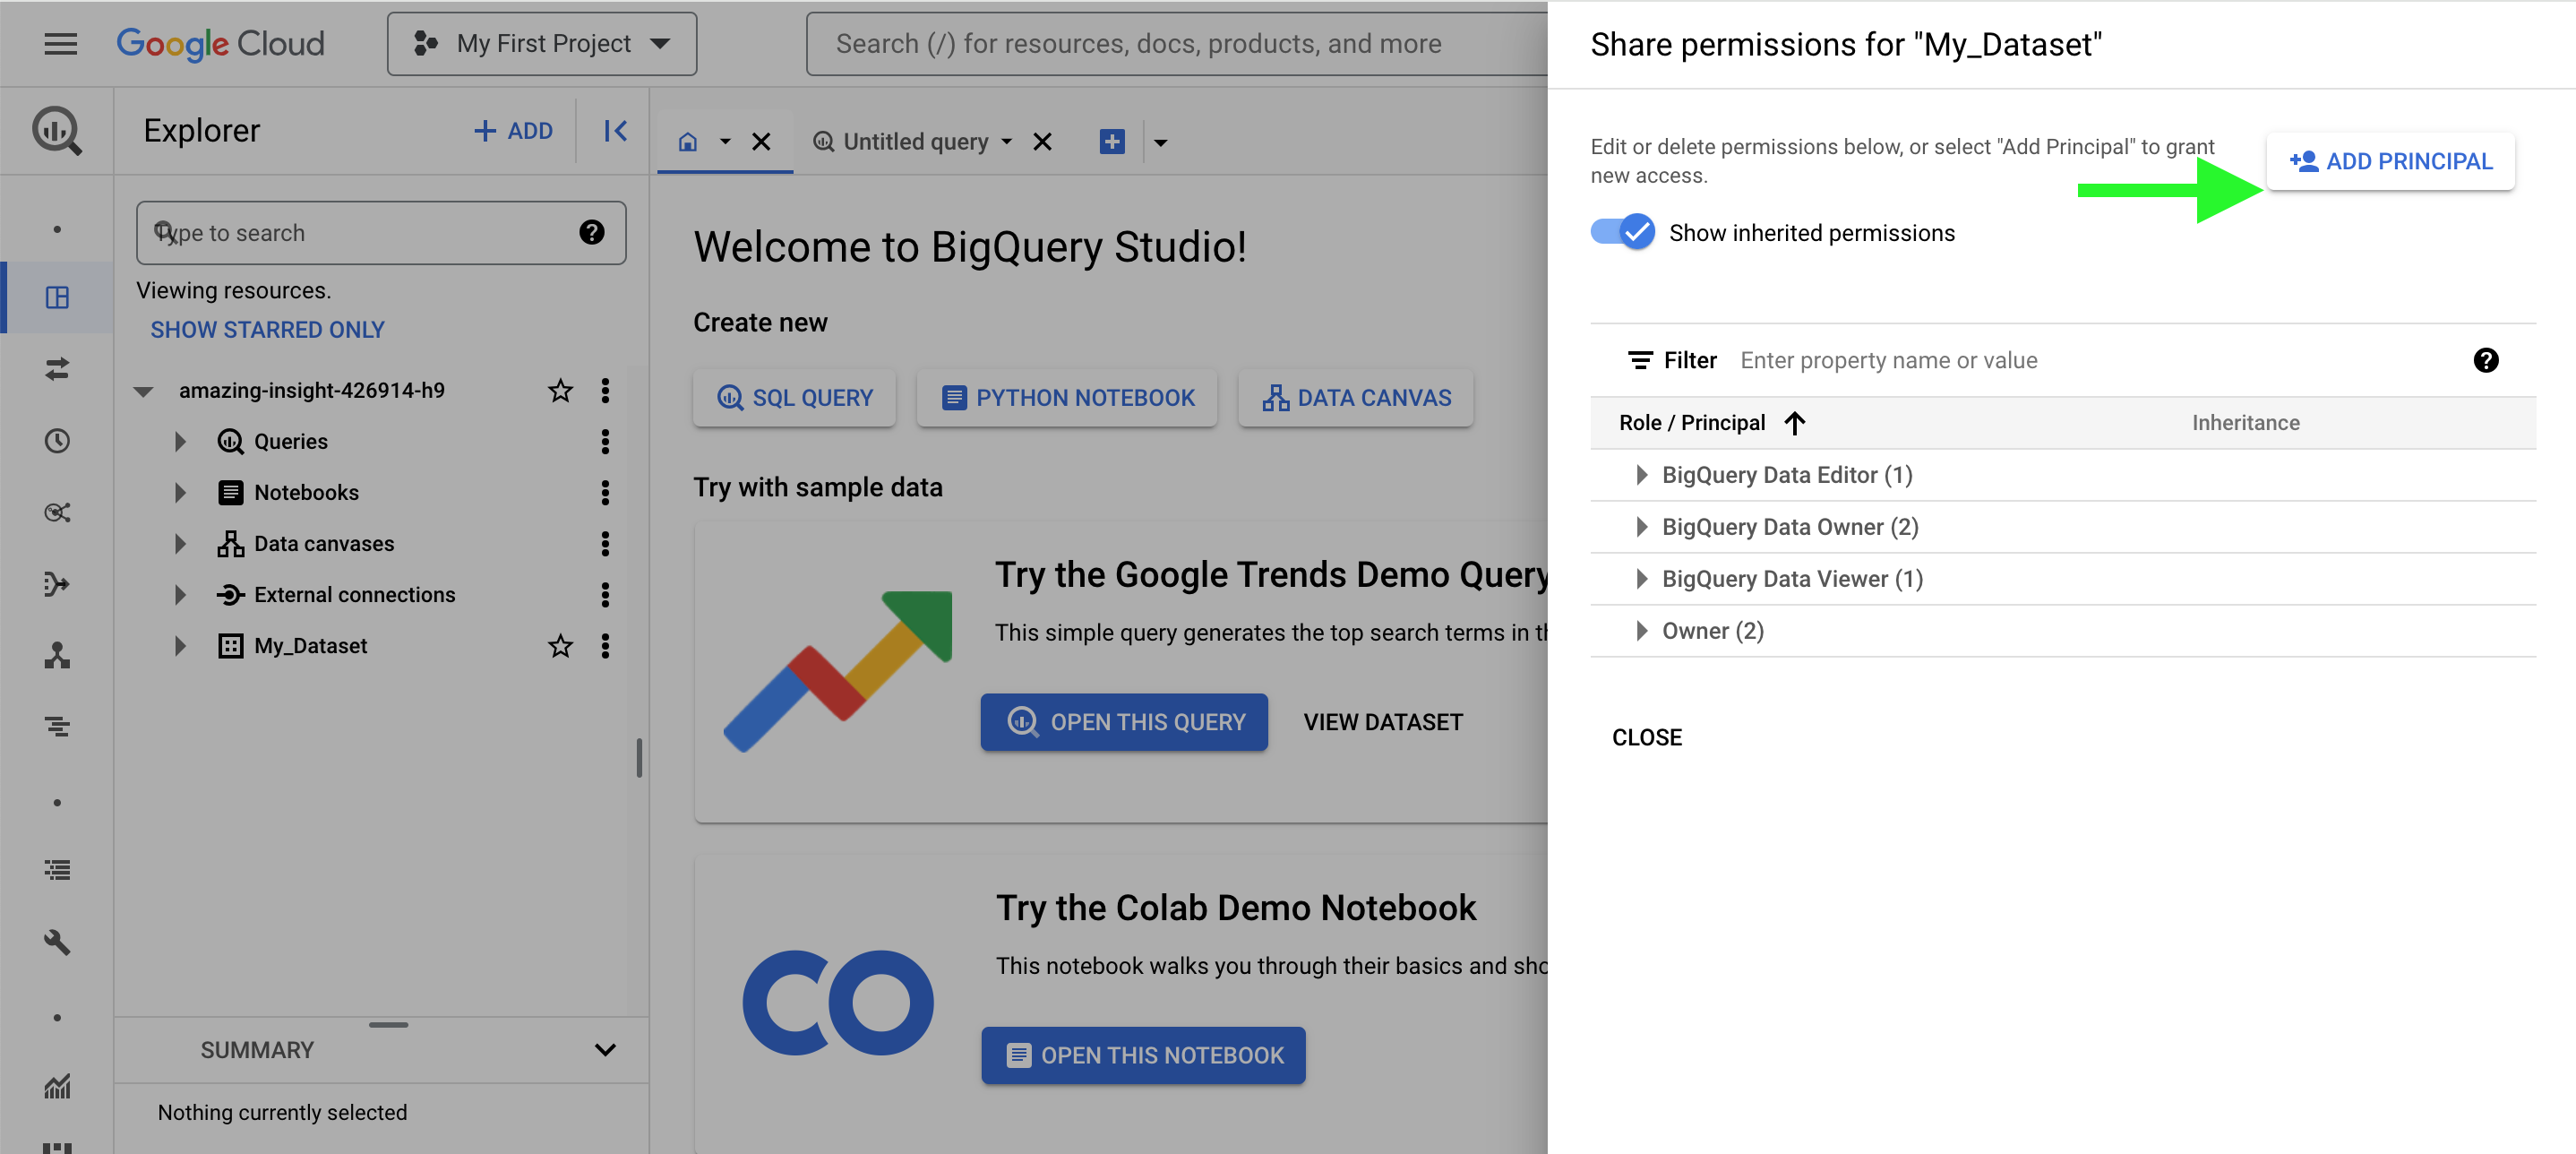Open the data transfers sidebar icon
2576x1154 pixels.
coord(57,369)
